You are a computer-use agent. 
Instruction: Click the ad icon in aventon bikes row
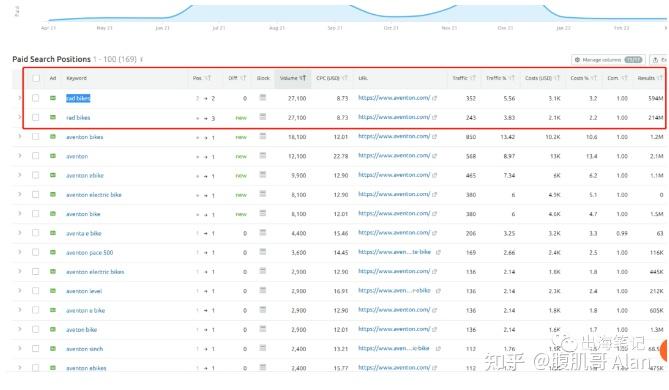point(53,137)
